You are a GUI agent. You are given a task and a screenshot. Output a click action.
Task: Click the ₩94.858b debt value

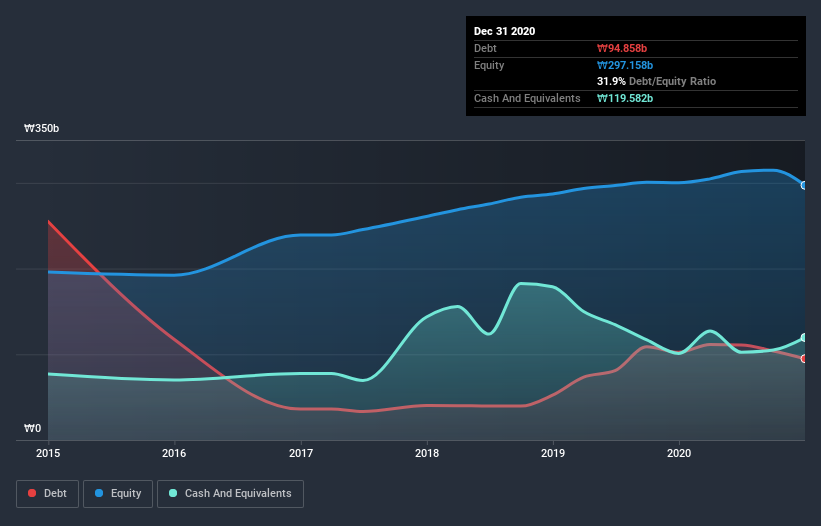point(622,48)
